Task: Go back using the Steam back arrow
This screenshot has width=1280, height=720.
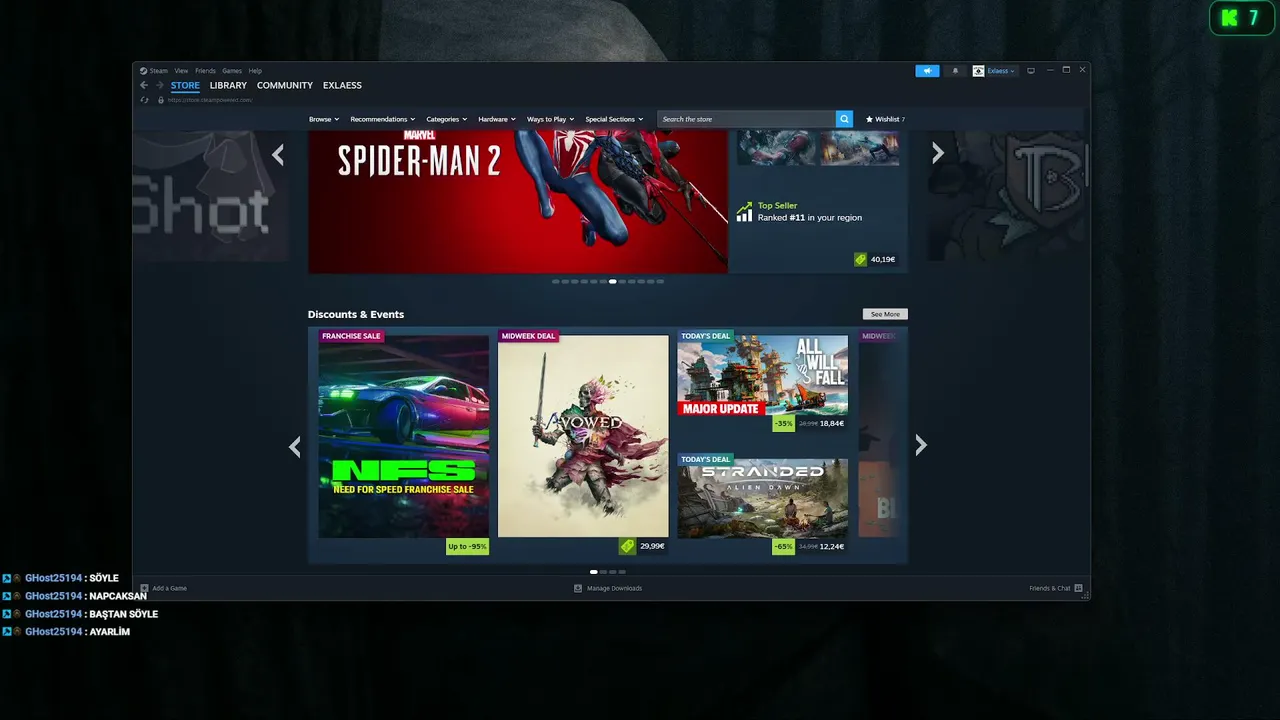Action: point(144,85)
